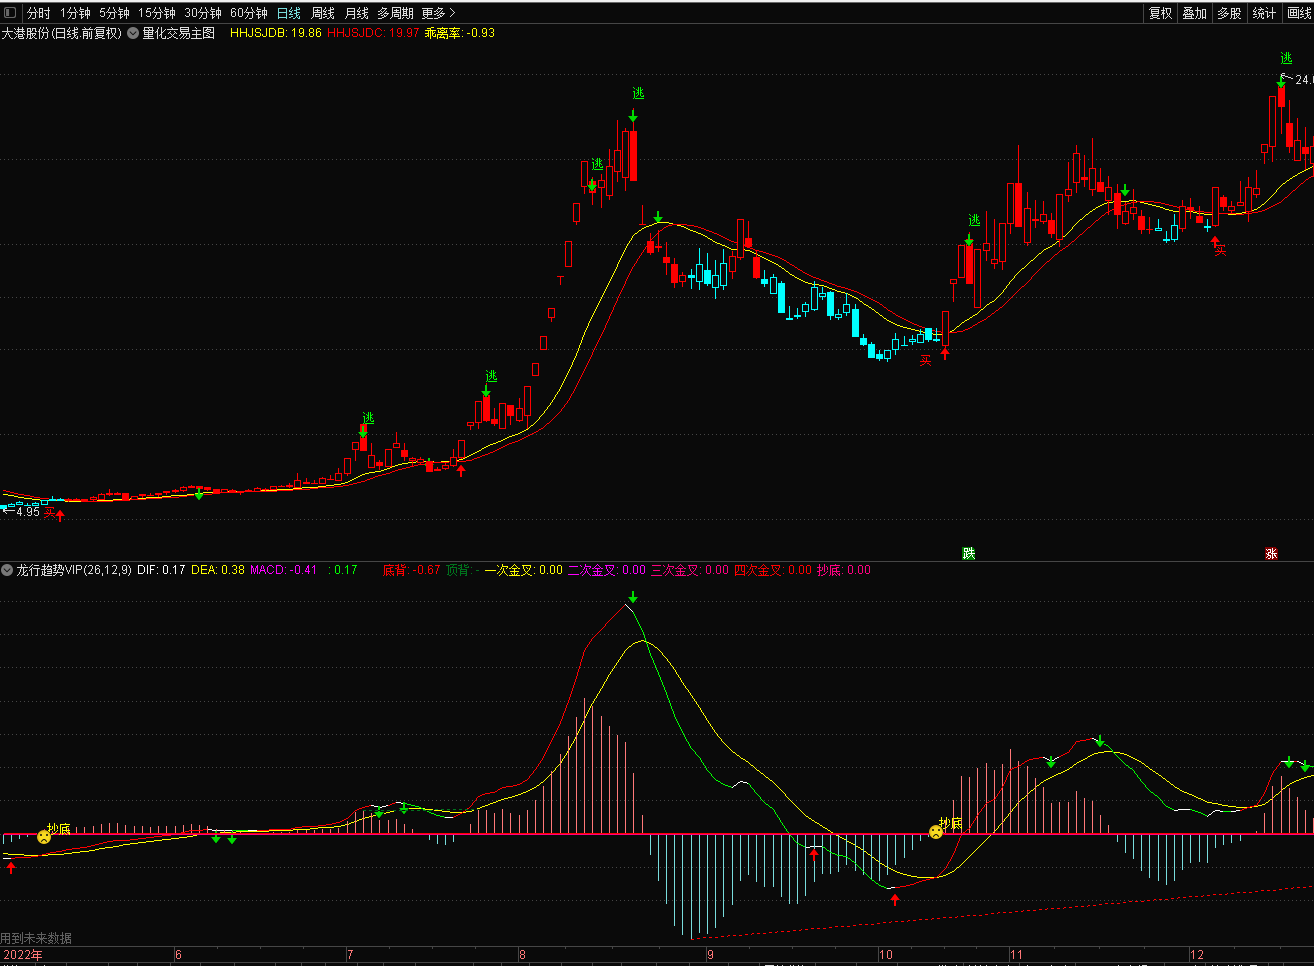This screenshot has height=966, width=1314.
Task: Click the 叠加 overlay button
Action: point(1194,13)
